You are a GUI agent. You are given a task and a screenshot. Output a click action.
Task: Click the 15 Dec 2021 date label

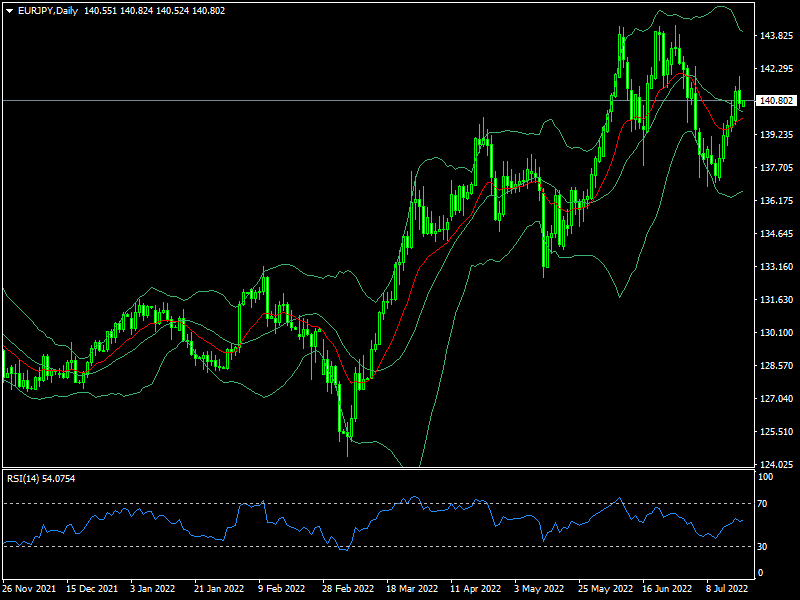click(x=92, y=589)
